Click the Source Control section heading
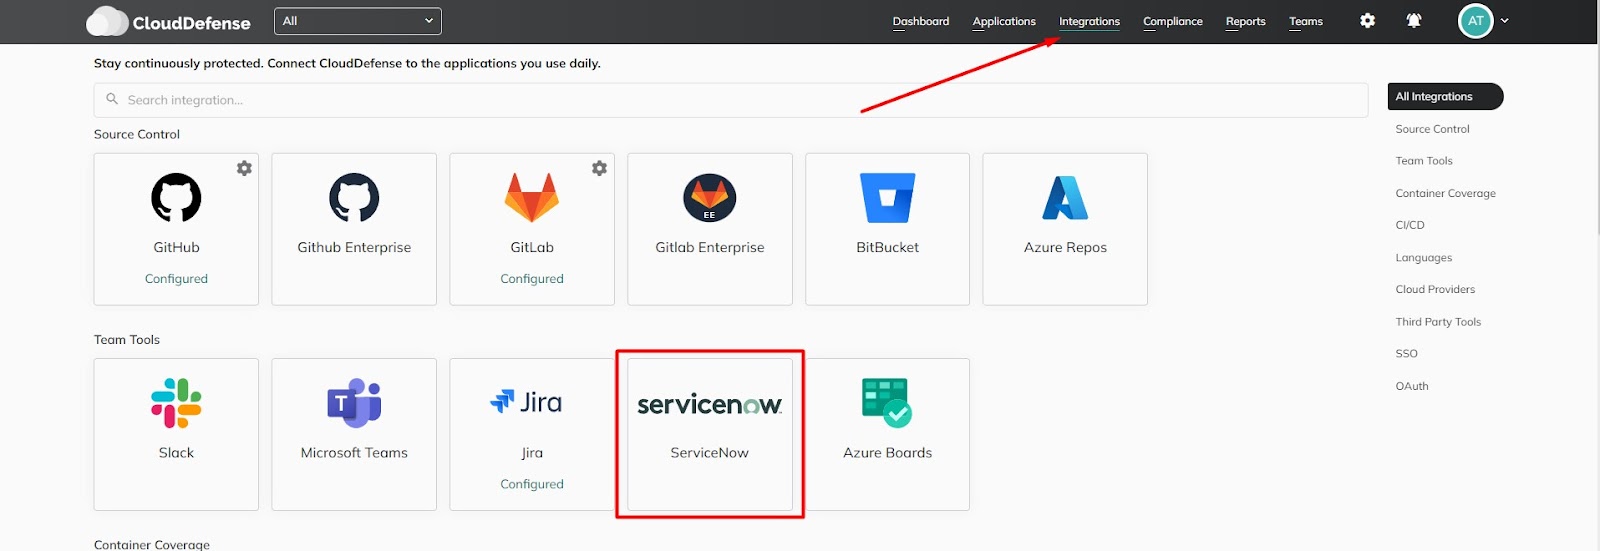Image resolution: width=1600 pixels, height=551 pixels. (x=137, y=134)
